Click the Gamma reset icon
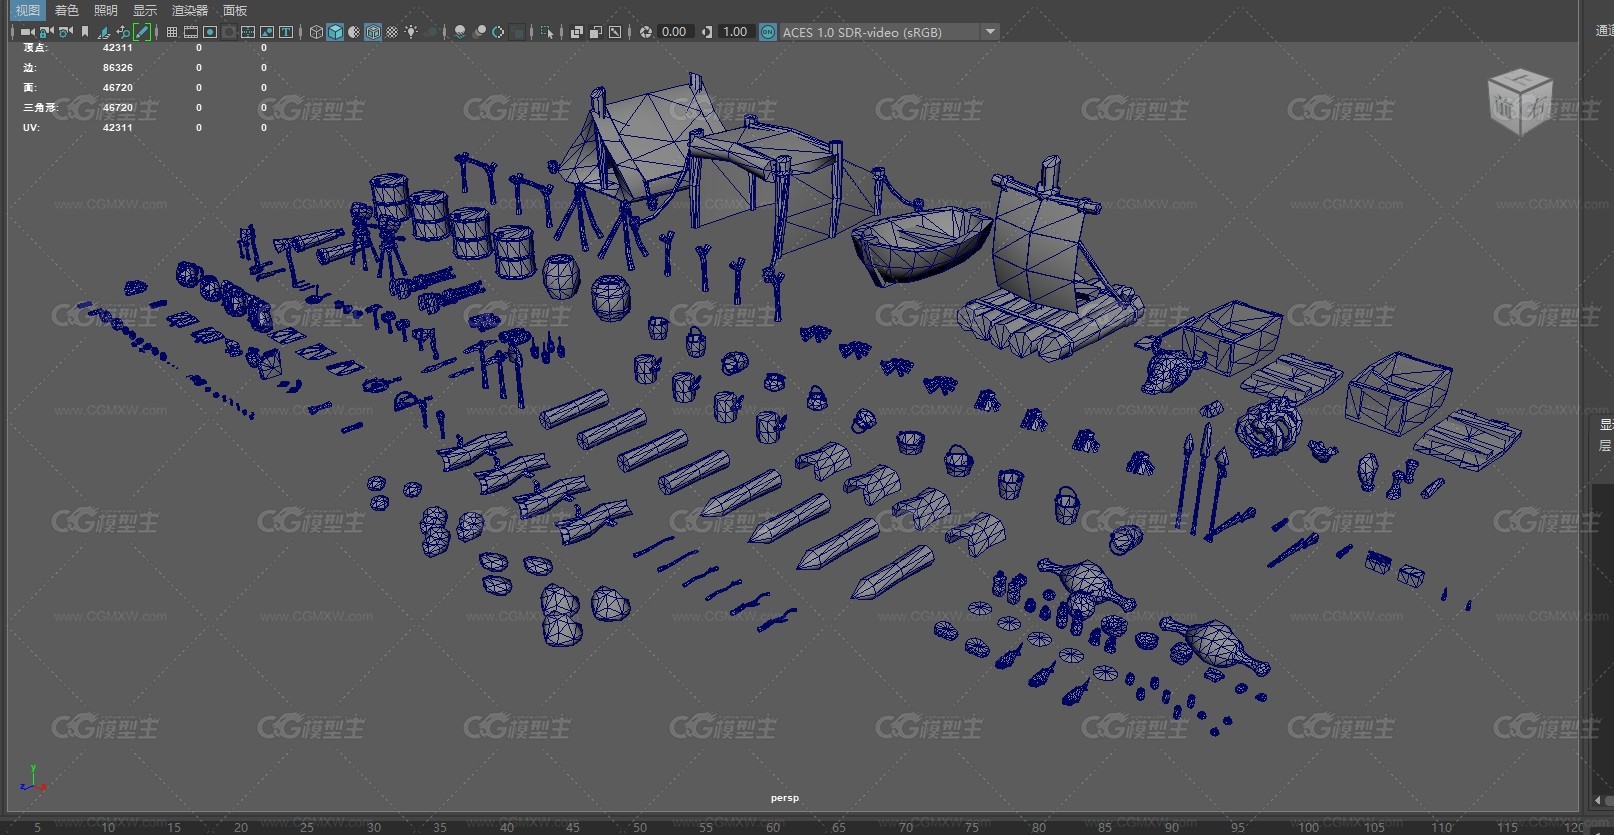The height and width of the screenshot is (835, 1614). click(x=707, y=32)
